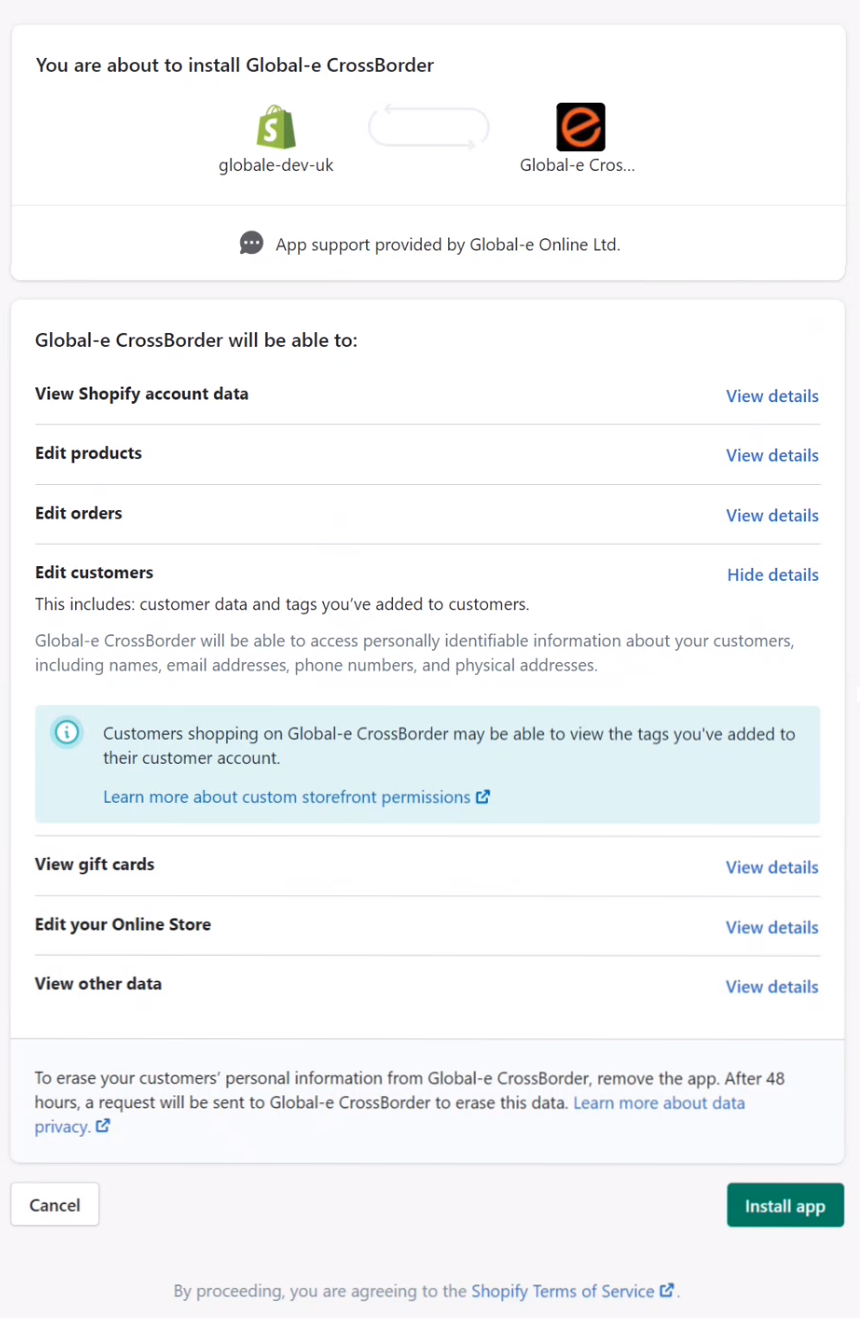Expand View other data details

(771, 986)
